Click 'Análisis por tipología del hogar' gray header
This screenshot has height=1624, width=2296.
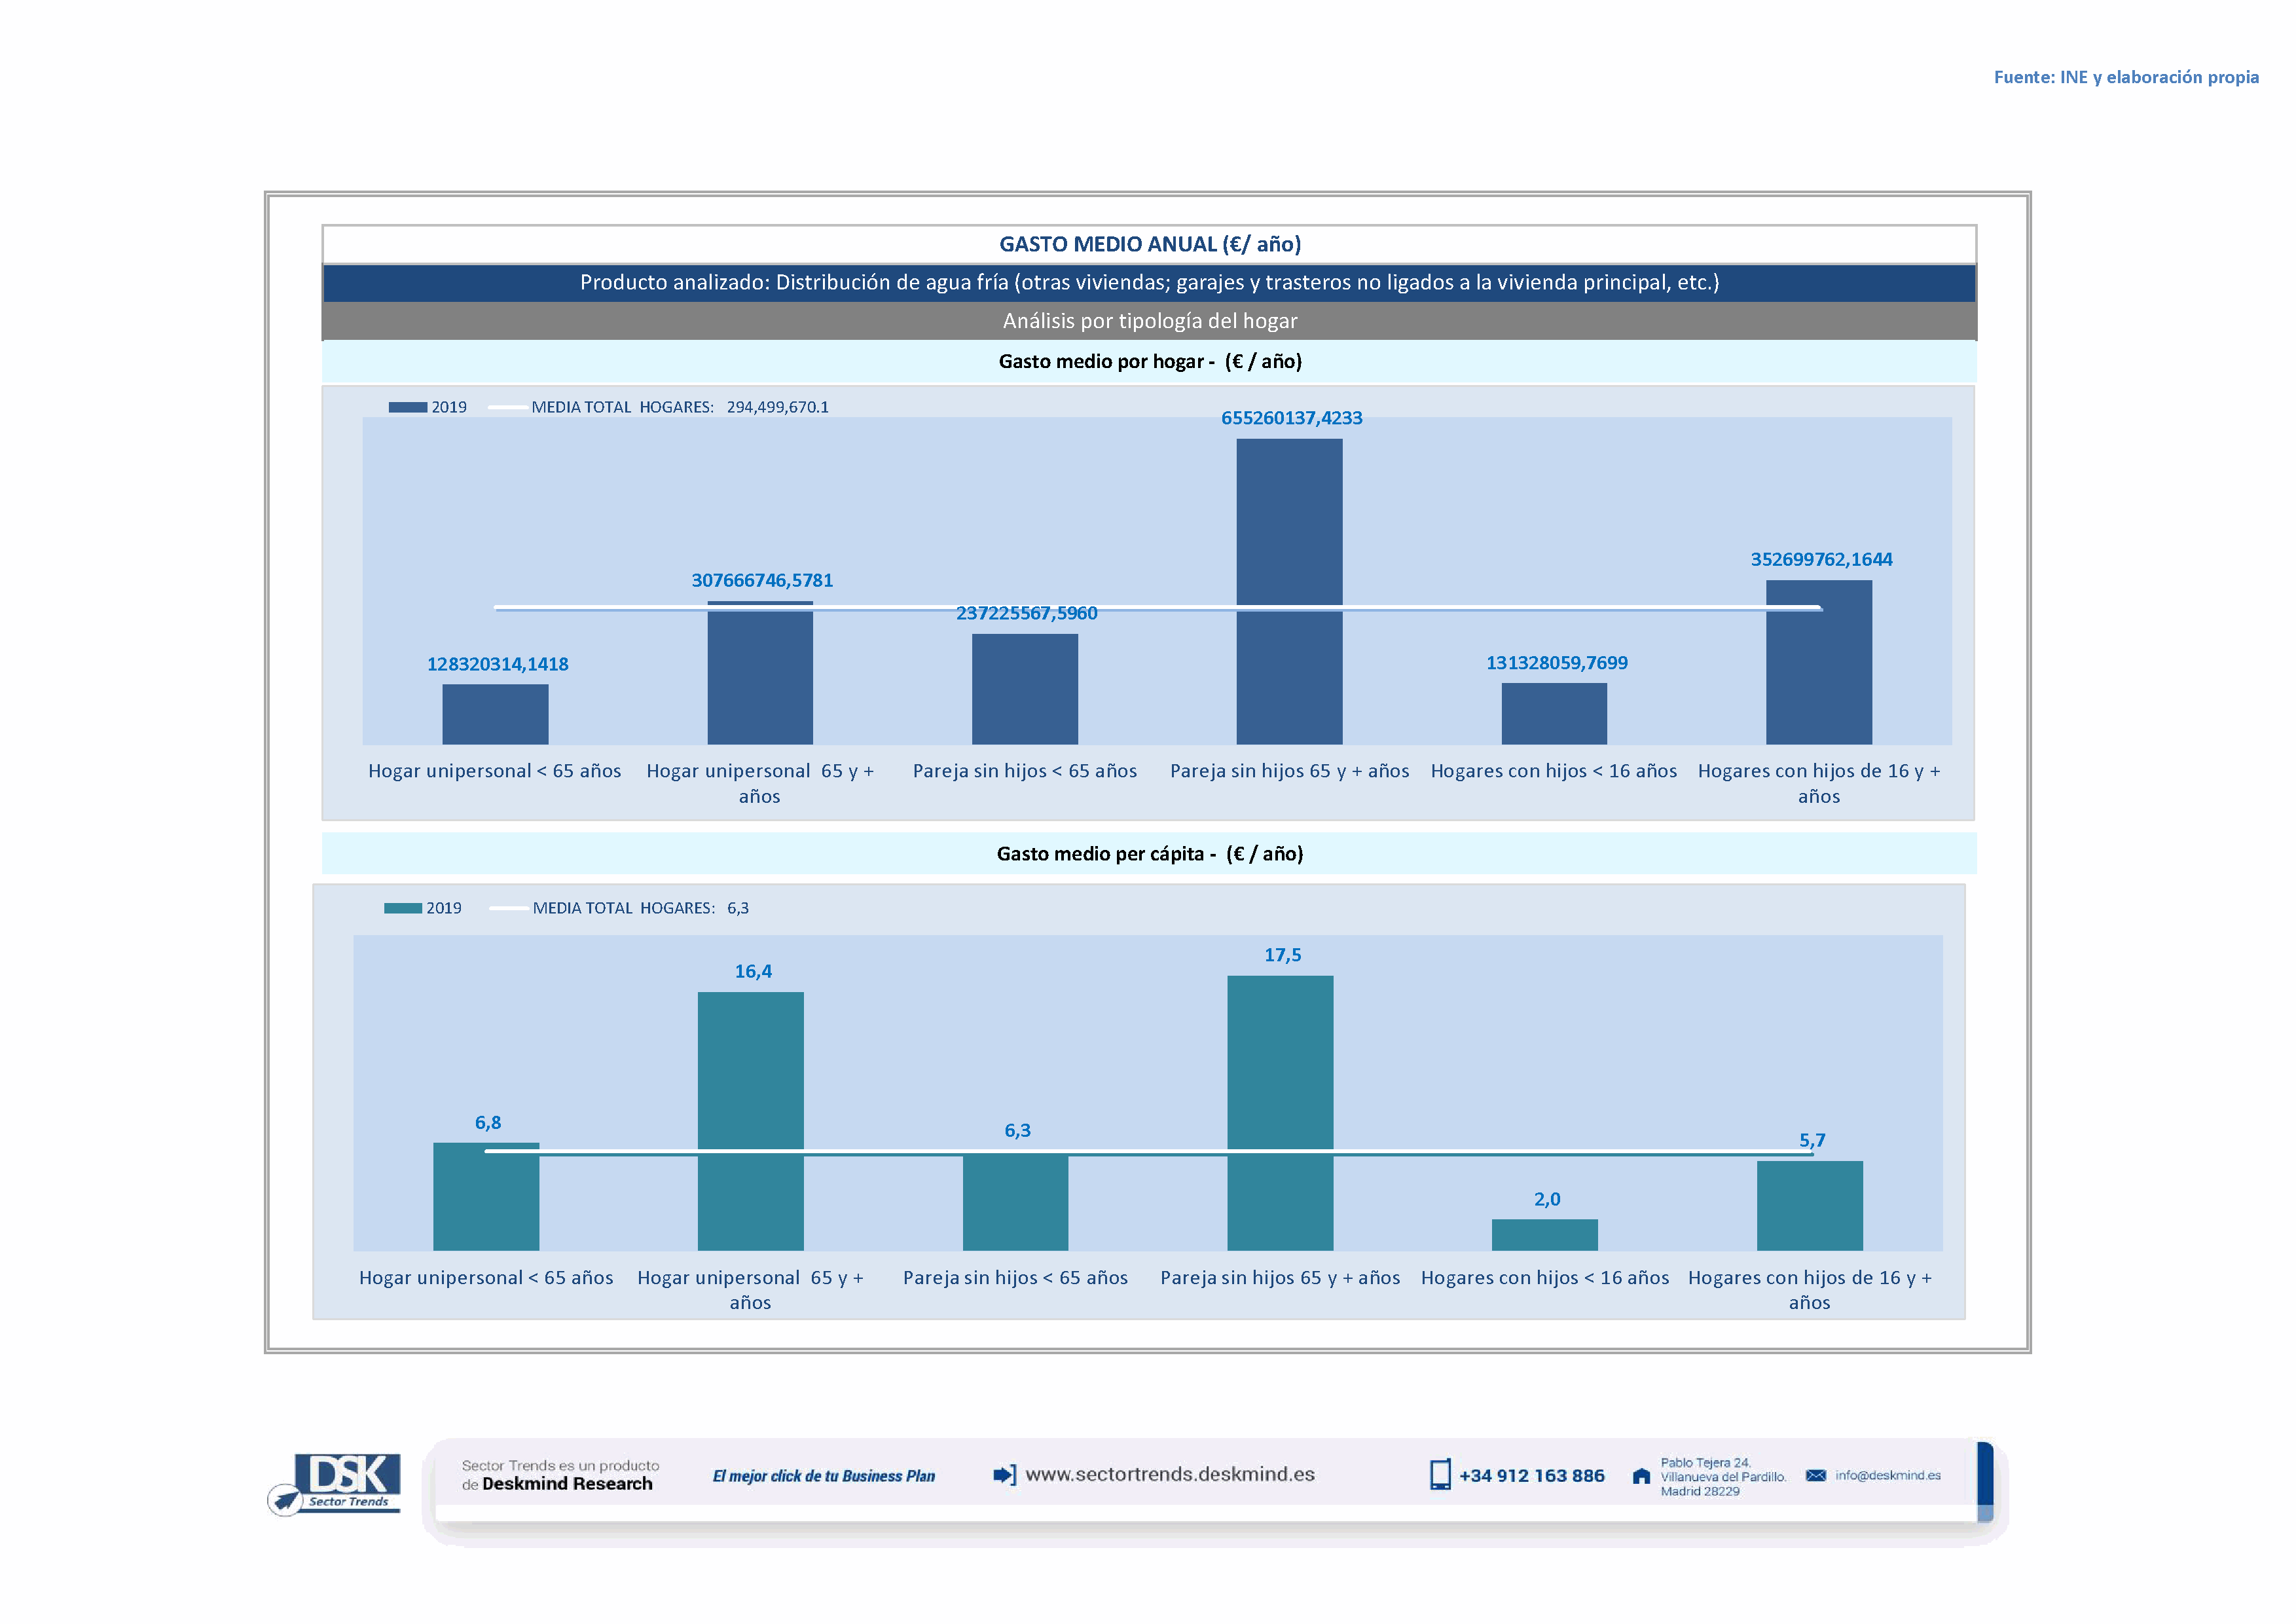point(1149,321)
